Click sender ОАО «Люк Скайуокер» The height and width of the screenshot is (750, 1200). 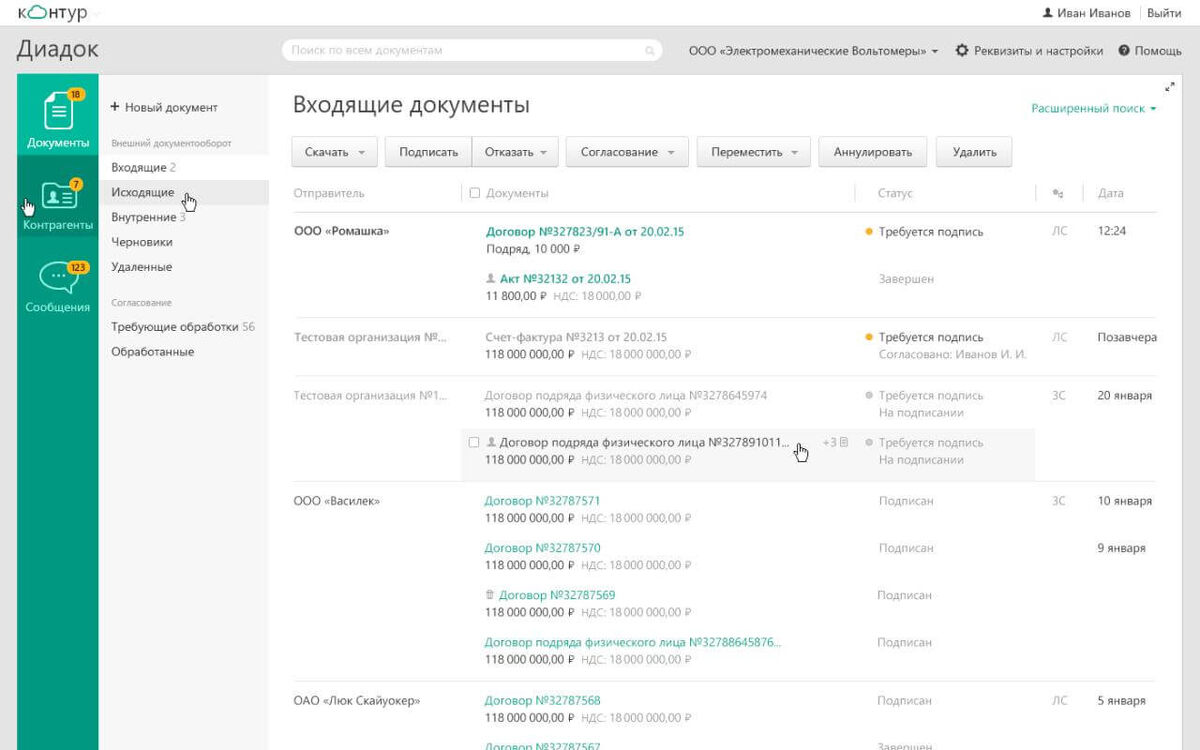coord(357,701)
